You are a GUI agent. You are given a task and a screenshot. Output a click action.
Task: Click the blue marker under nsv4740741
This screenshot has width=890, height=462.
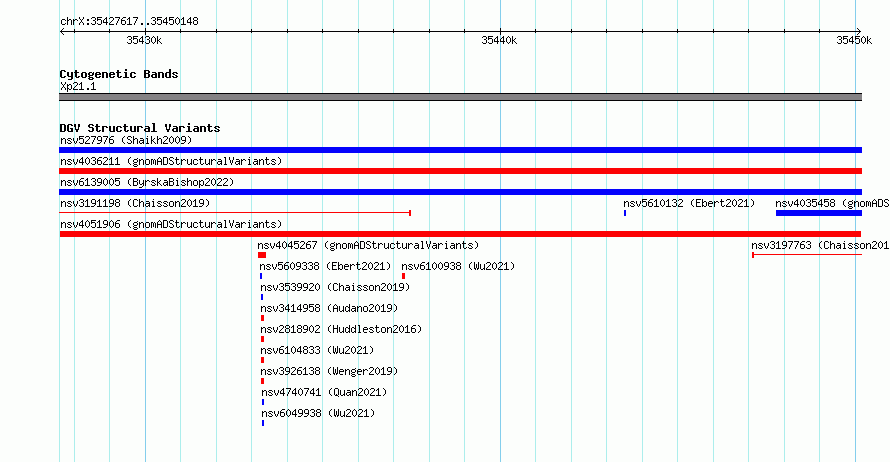(263, 402)
